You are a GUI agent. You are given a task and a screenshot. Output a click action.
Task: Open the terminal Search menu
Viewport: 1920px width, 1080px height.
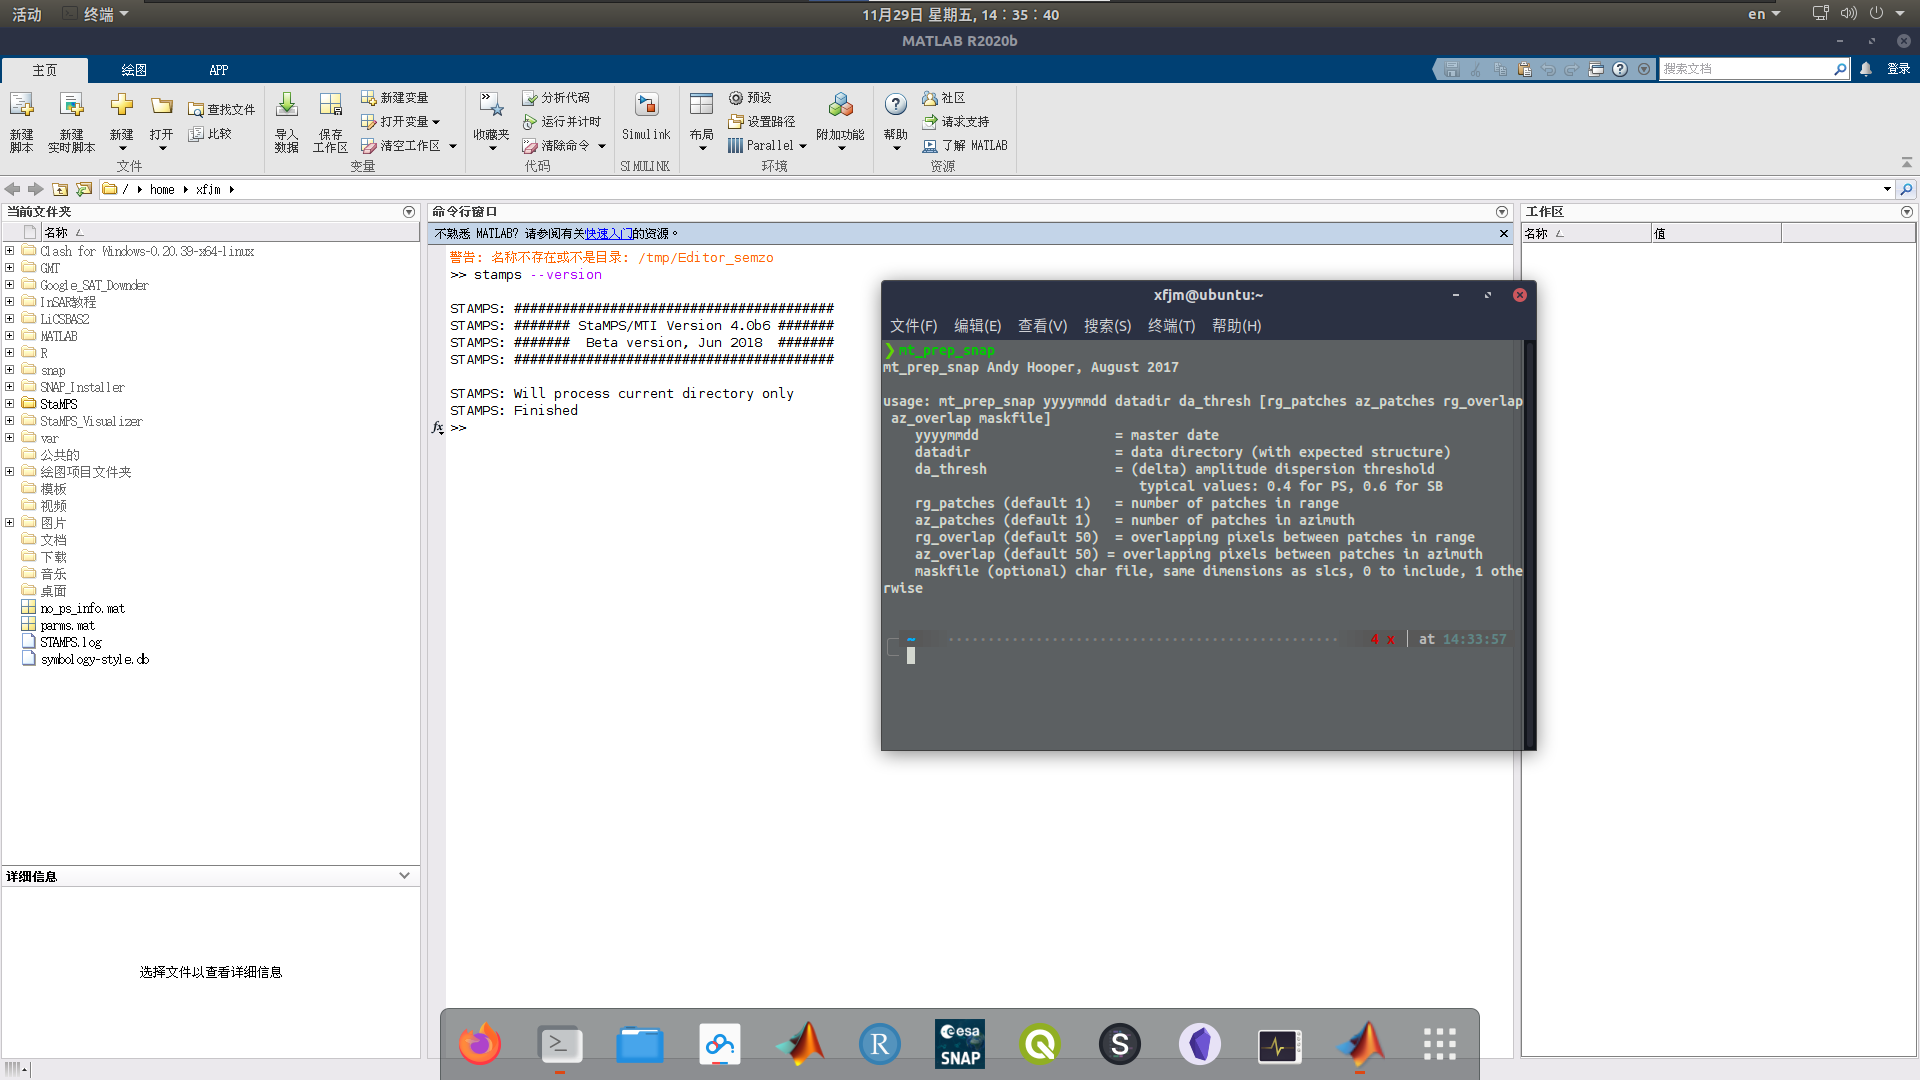(x=1107, y=326)
